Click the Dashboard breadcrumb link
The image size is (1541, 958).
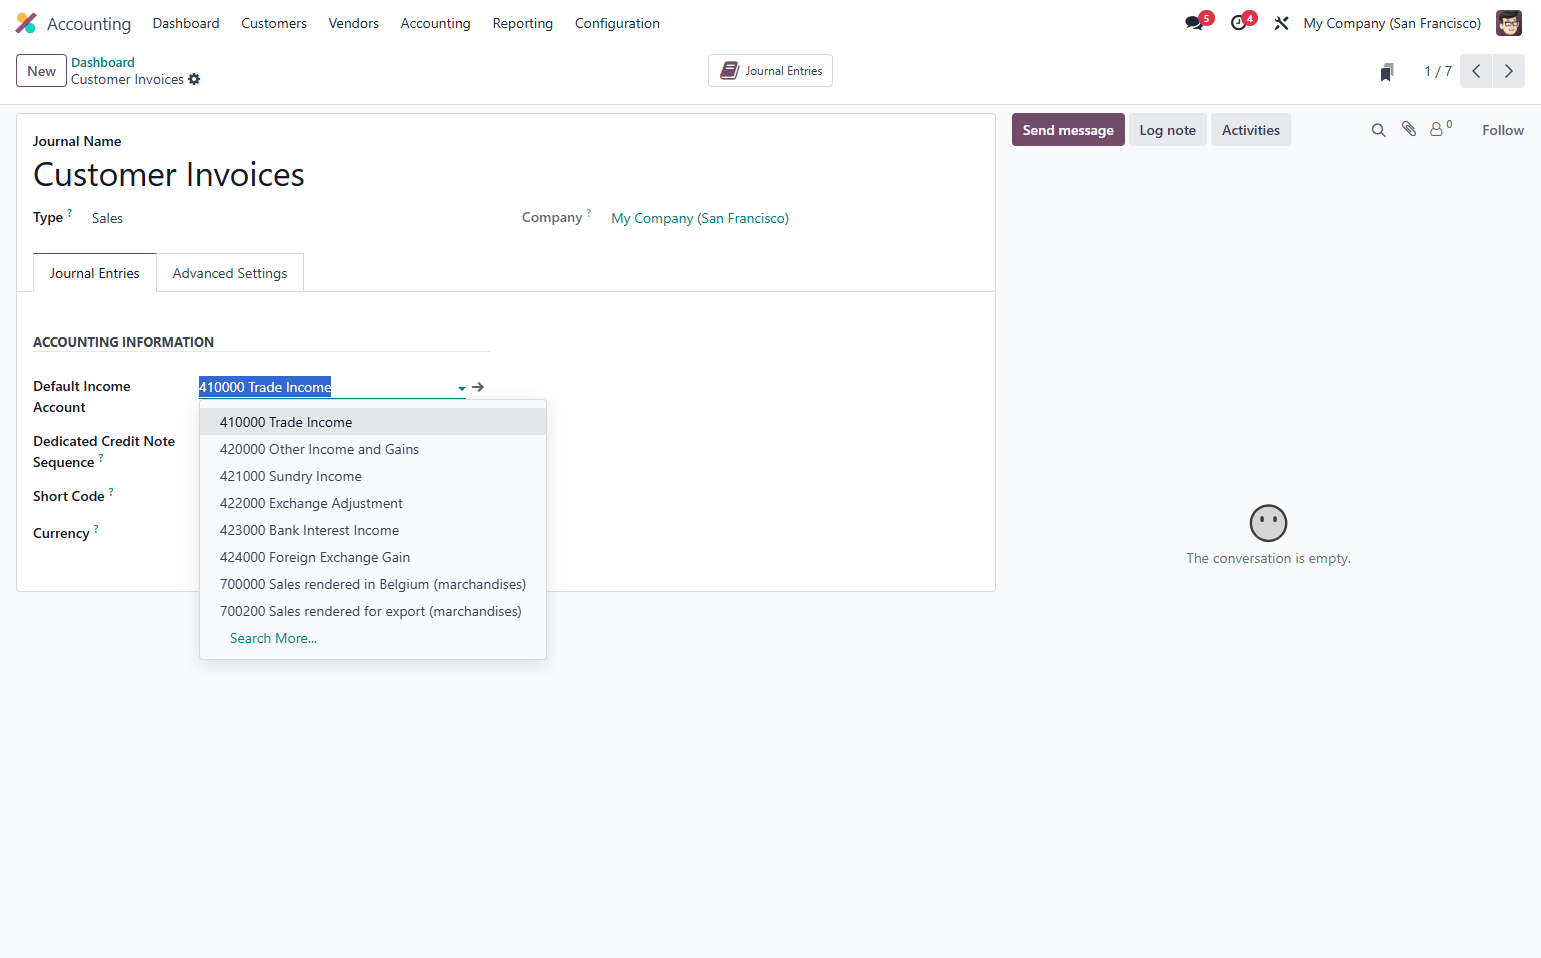click(x=103, y=62)
